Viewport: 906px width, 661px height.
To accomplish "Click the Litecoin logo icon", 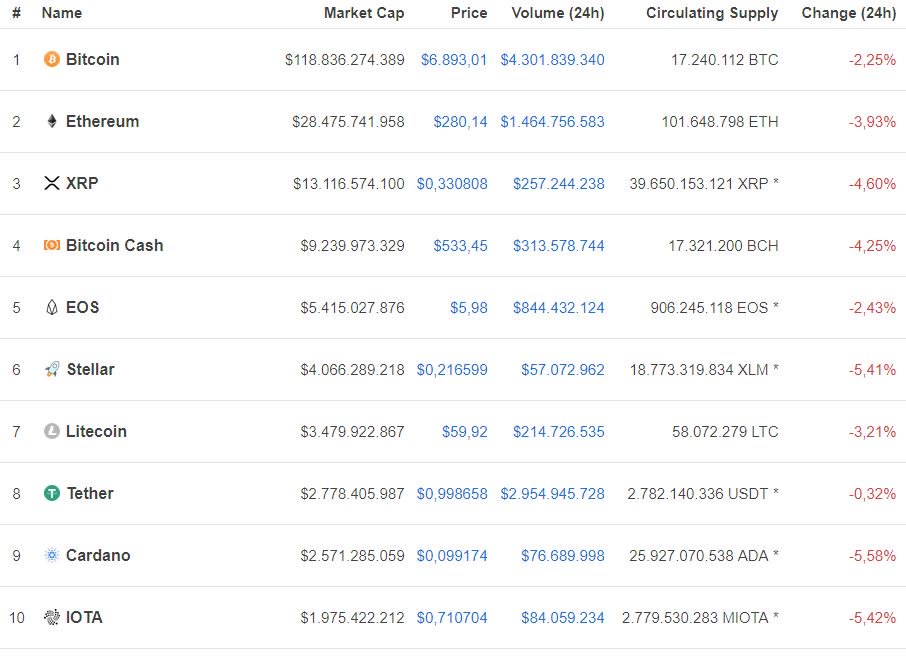I will tap(51, 431).
